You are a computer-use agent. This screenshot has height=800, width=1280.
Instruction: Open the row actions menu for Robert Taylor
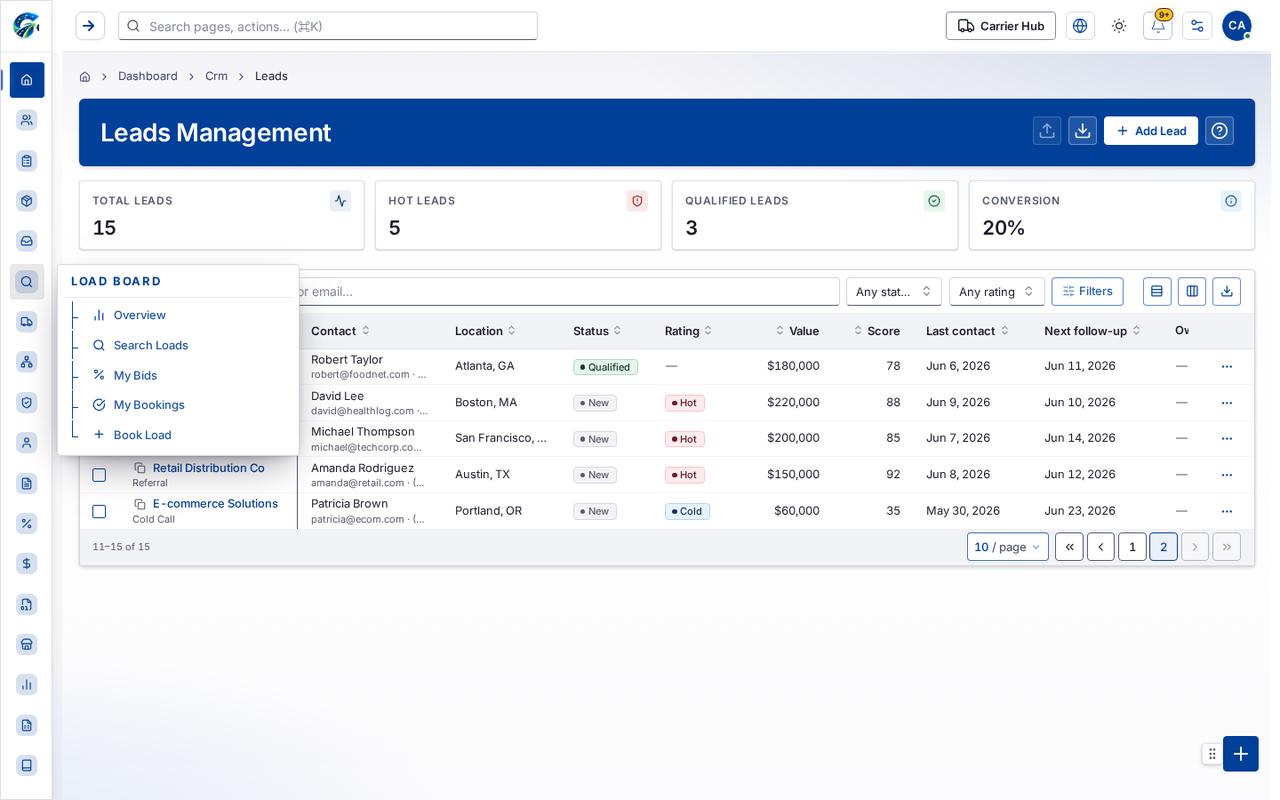coord(1227,367)
